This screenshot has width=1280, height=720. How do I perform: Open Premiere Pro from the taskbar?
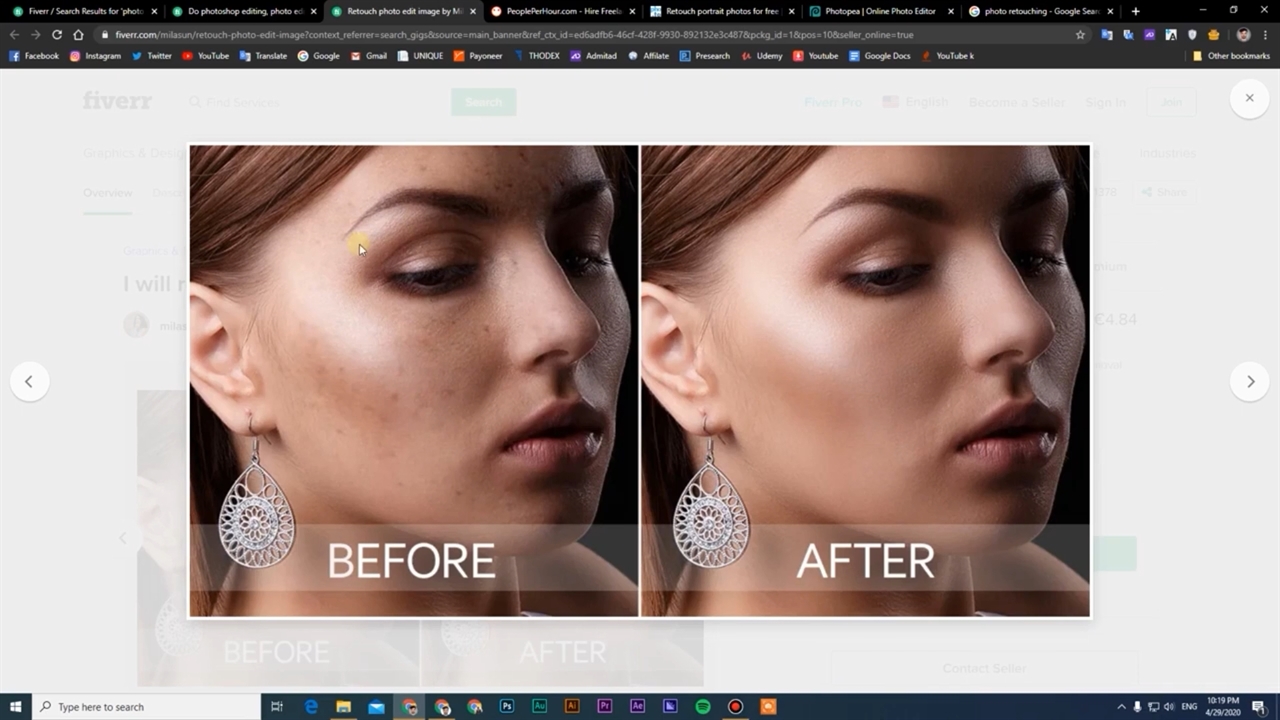(605, 707)
